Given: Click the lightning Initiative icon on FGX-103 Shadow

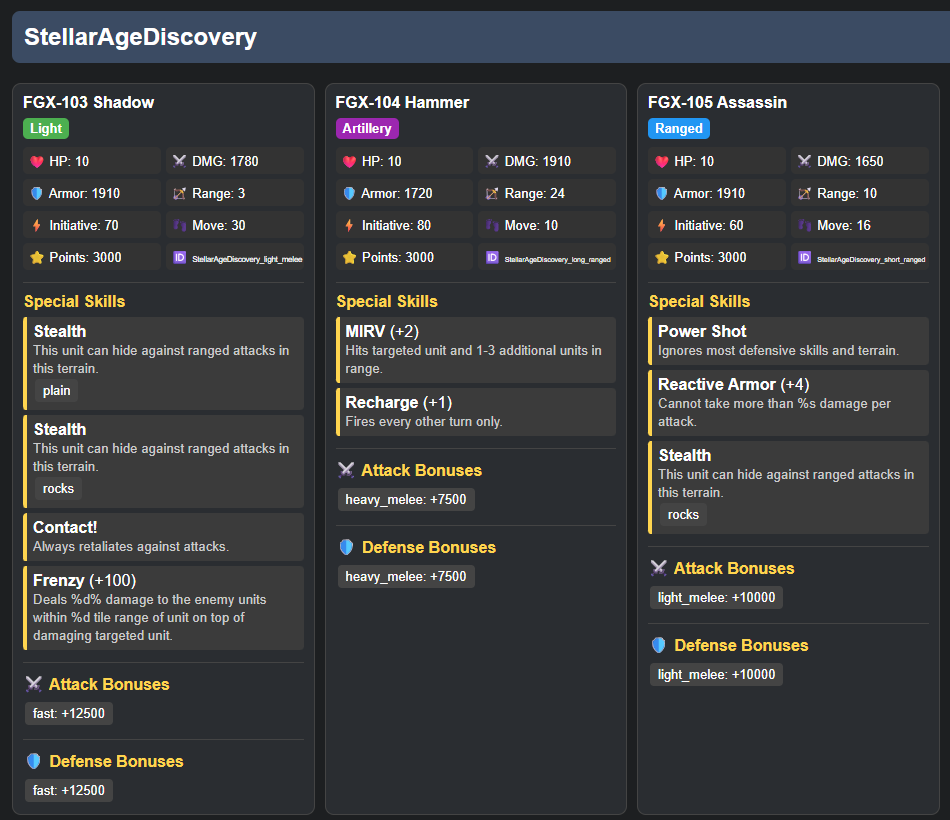Looking at the screenshot, I should coord(37,225).
